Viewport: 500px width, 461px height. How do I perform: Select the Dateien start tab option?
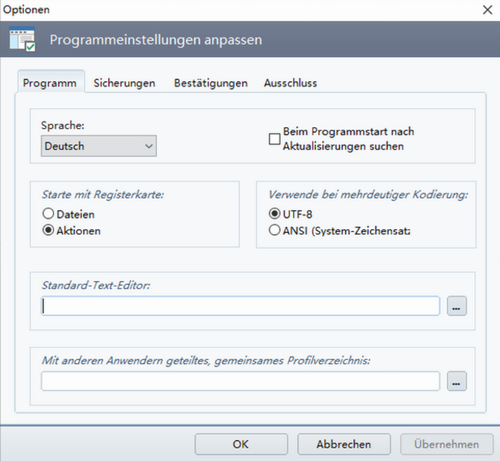tap(48, 214)
